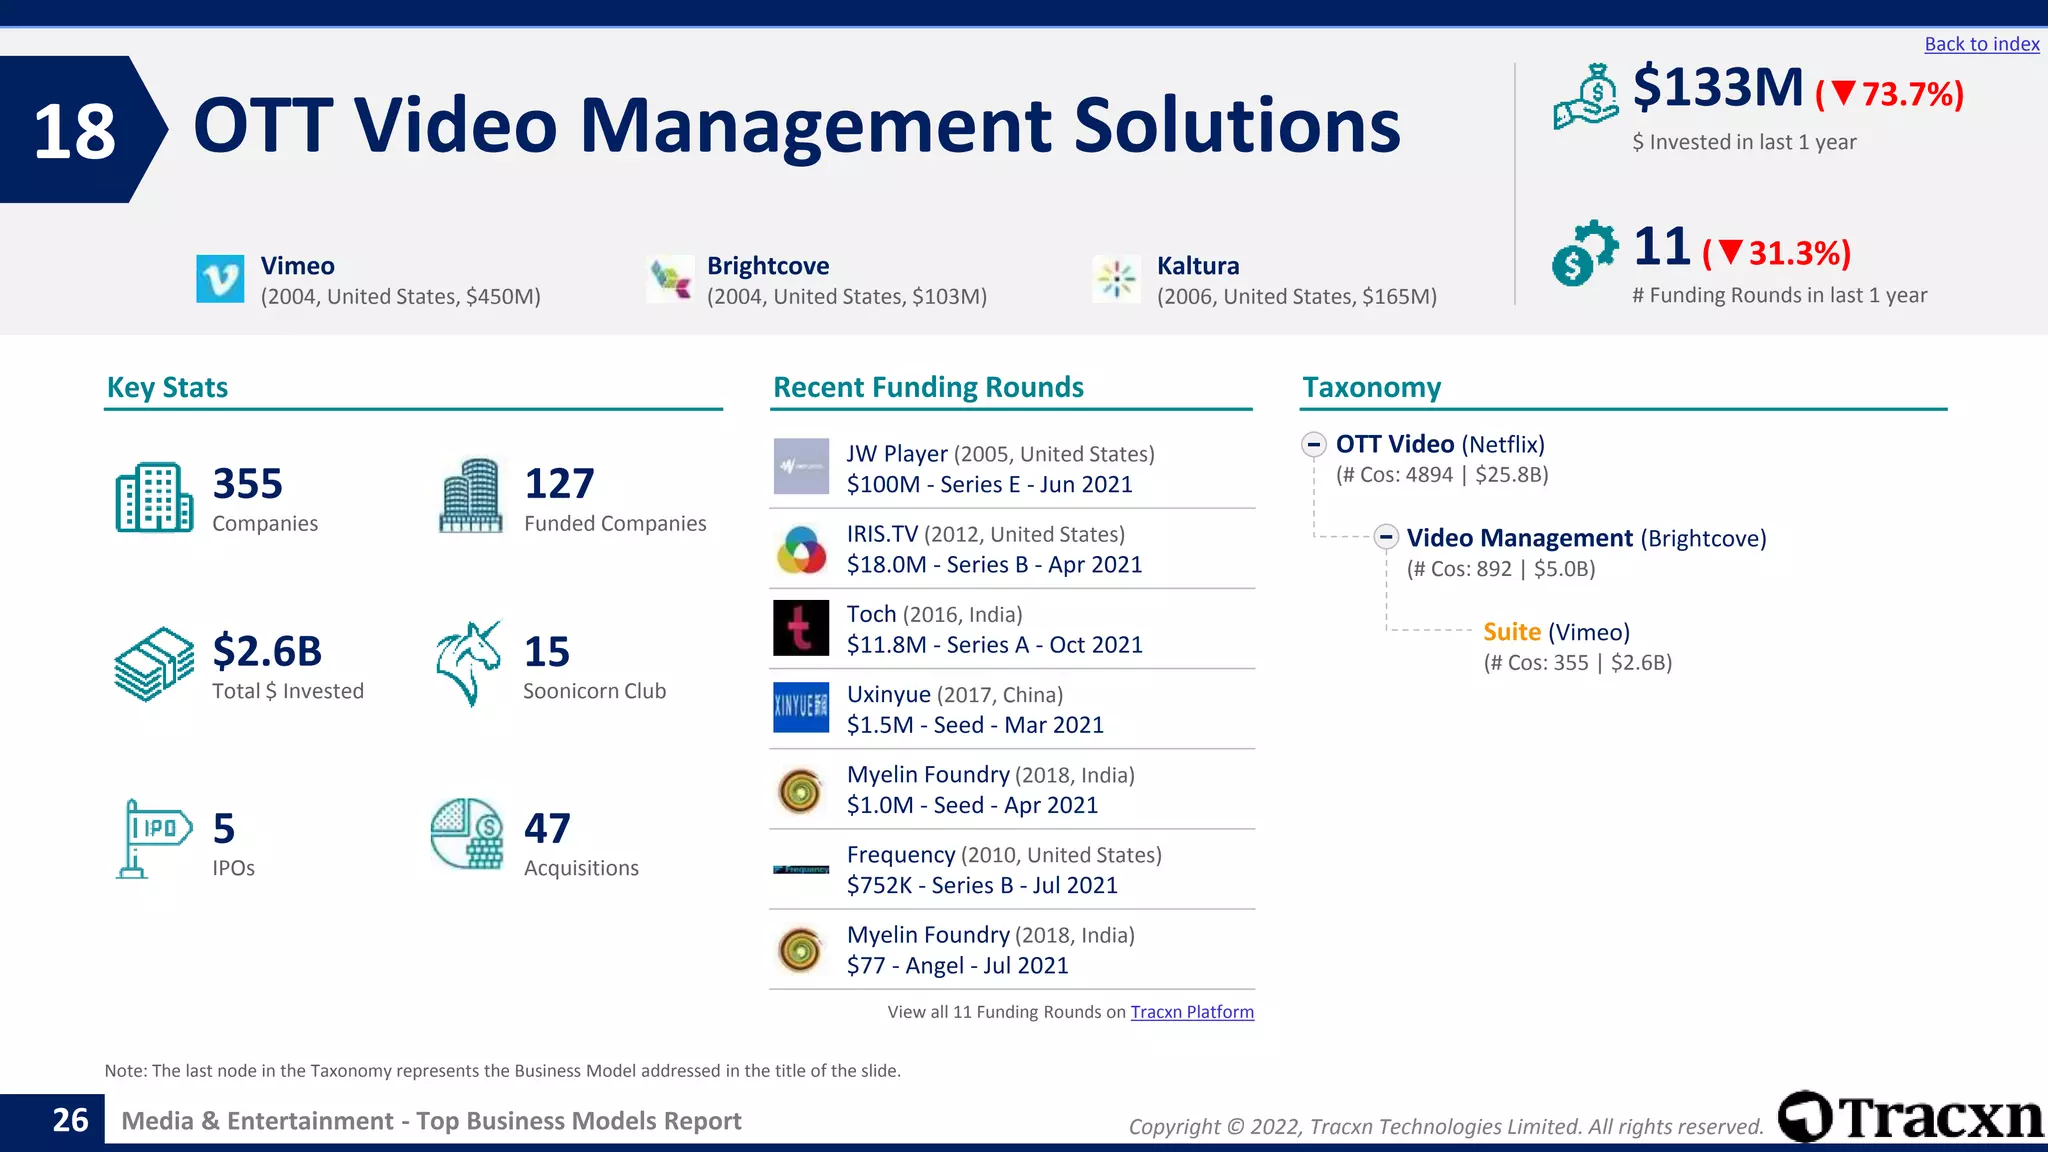Click the Recent Funding Rounds heading

[928, 387]
